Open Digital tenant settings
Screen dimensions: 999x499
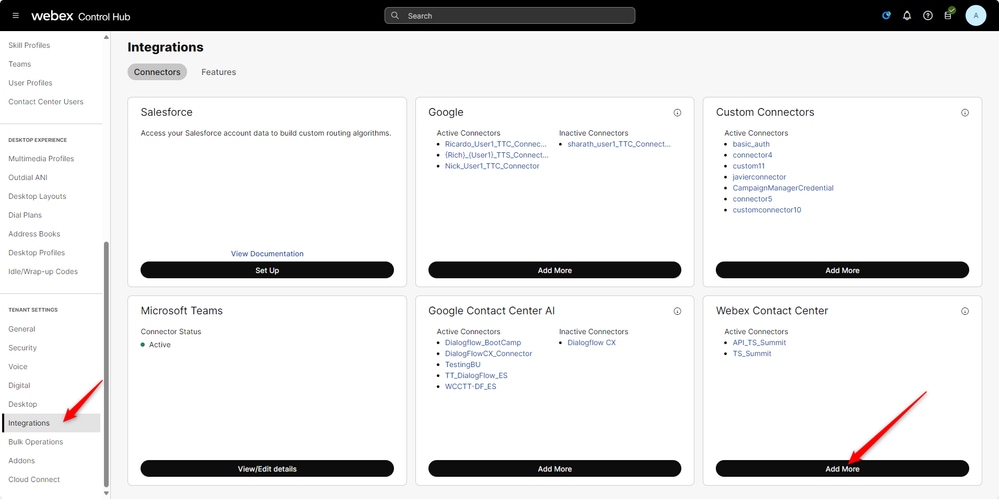pos(19,385)
